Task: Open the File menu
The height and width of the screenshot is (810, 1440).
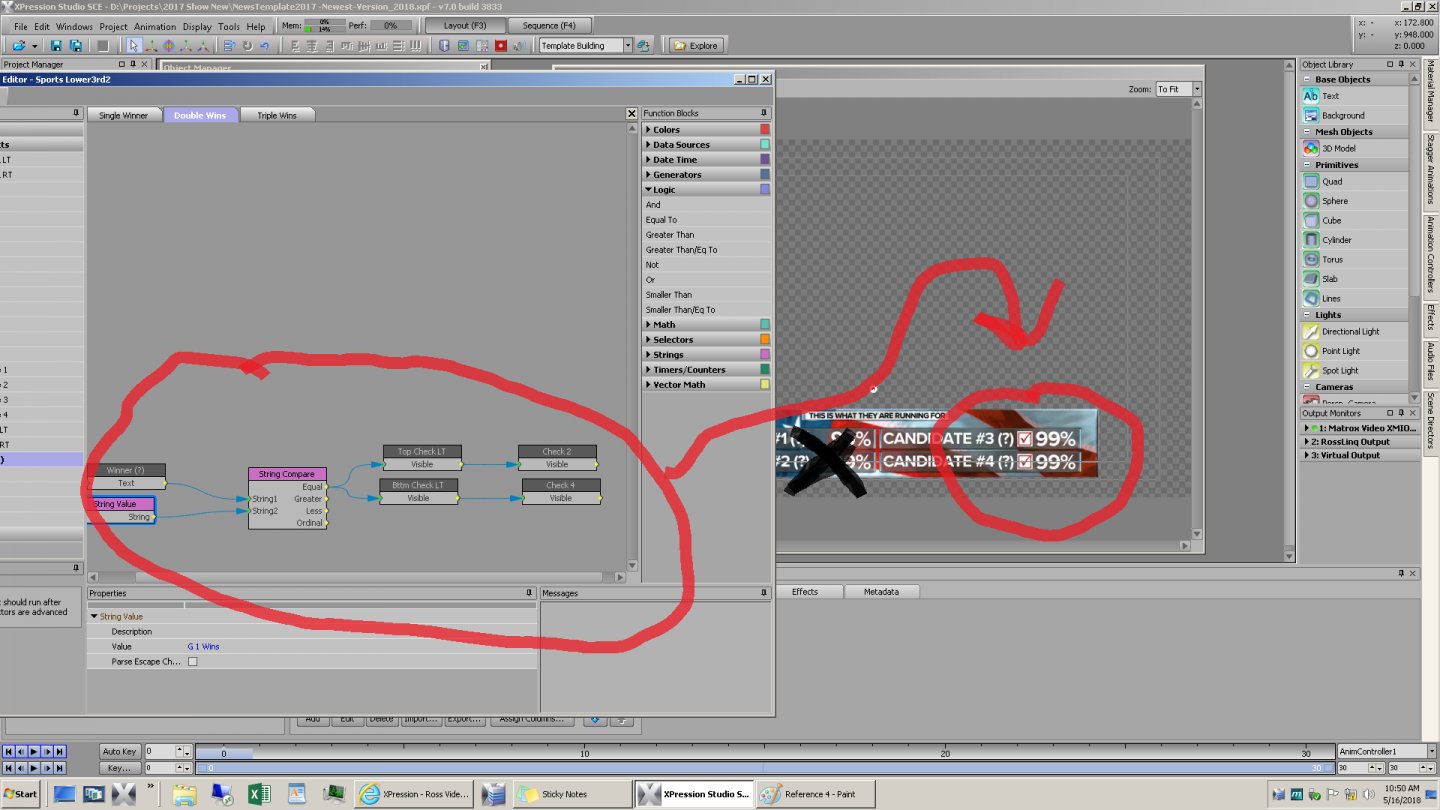Action: 20,26
